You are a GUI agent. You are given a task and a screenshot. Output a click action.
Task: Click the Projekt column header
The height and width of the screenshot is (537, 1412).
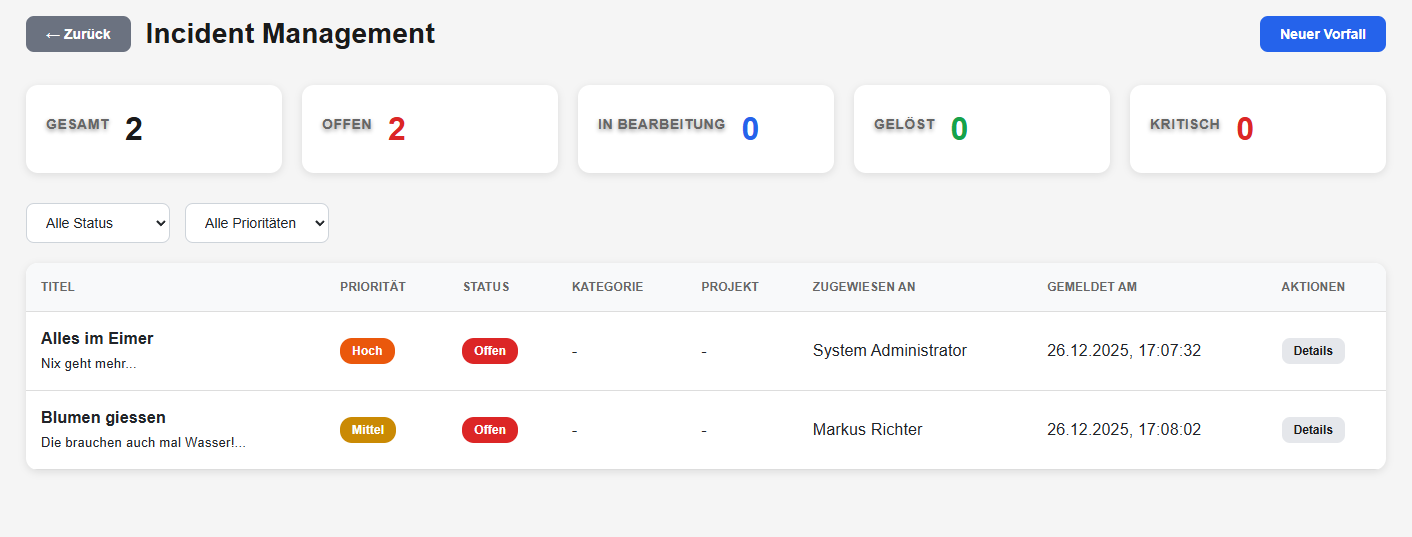tap(730, 287)
